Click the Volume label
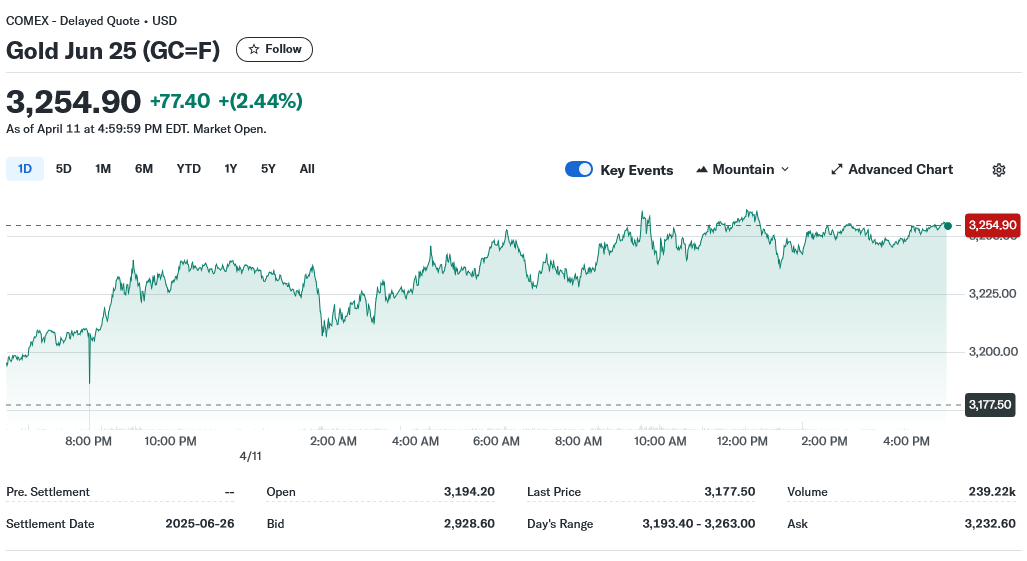 (808, 492)
